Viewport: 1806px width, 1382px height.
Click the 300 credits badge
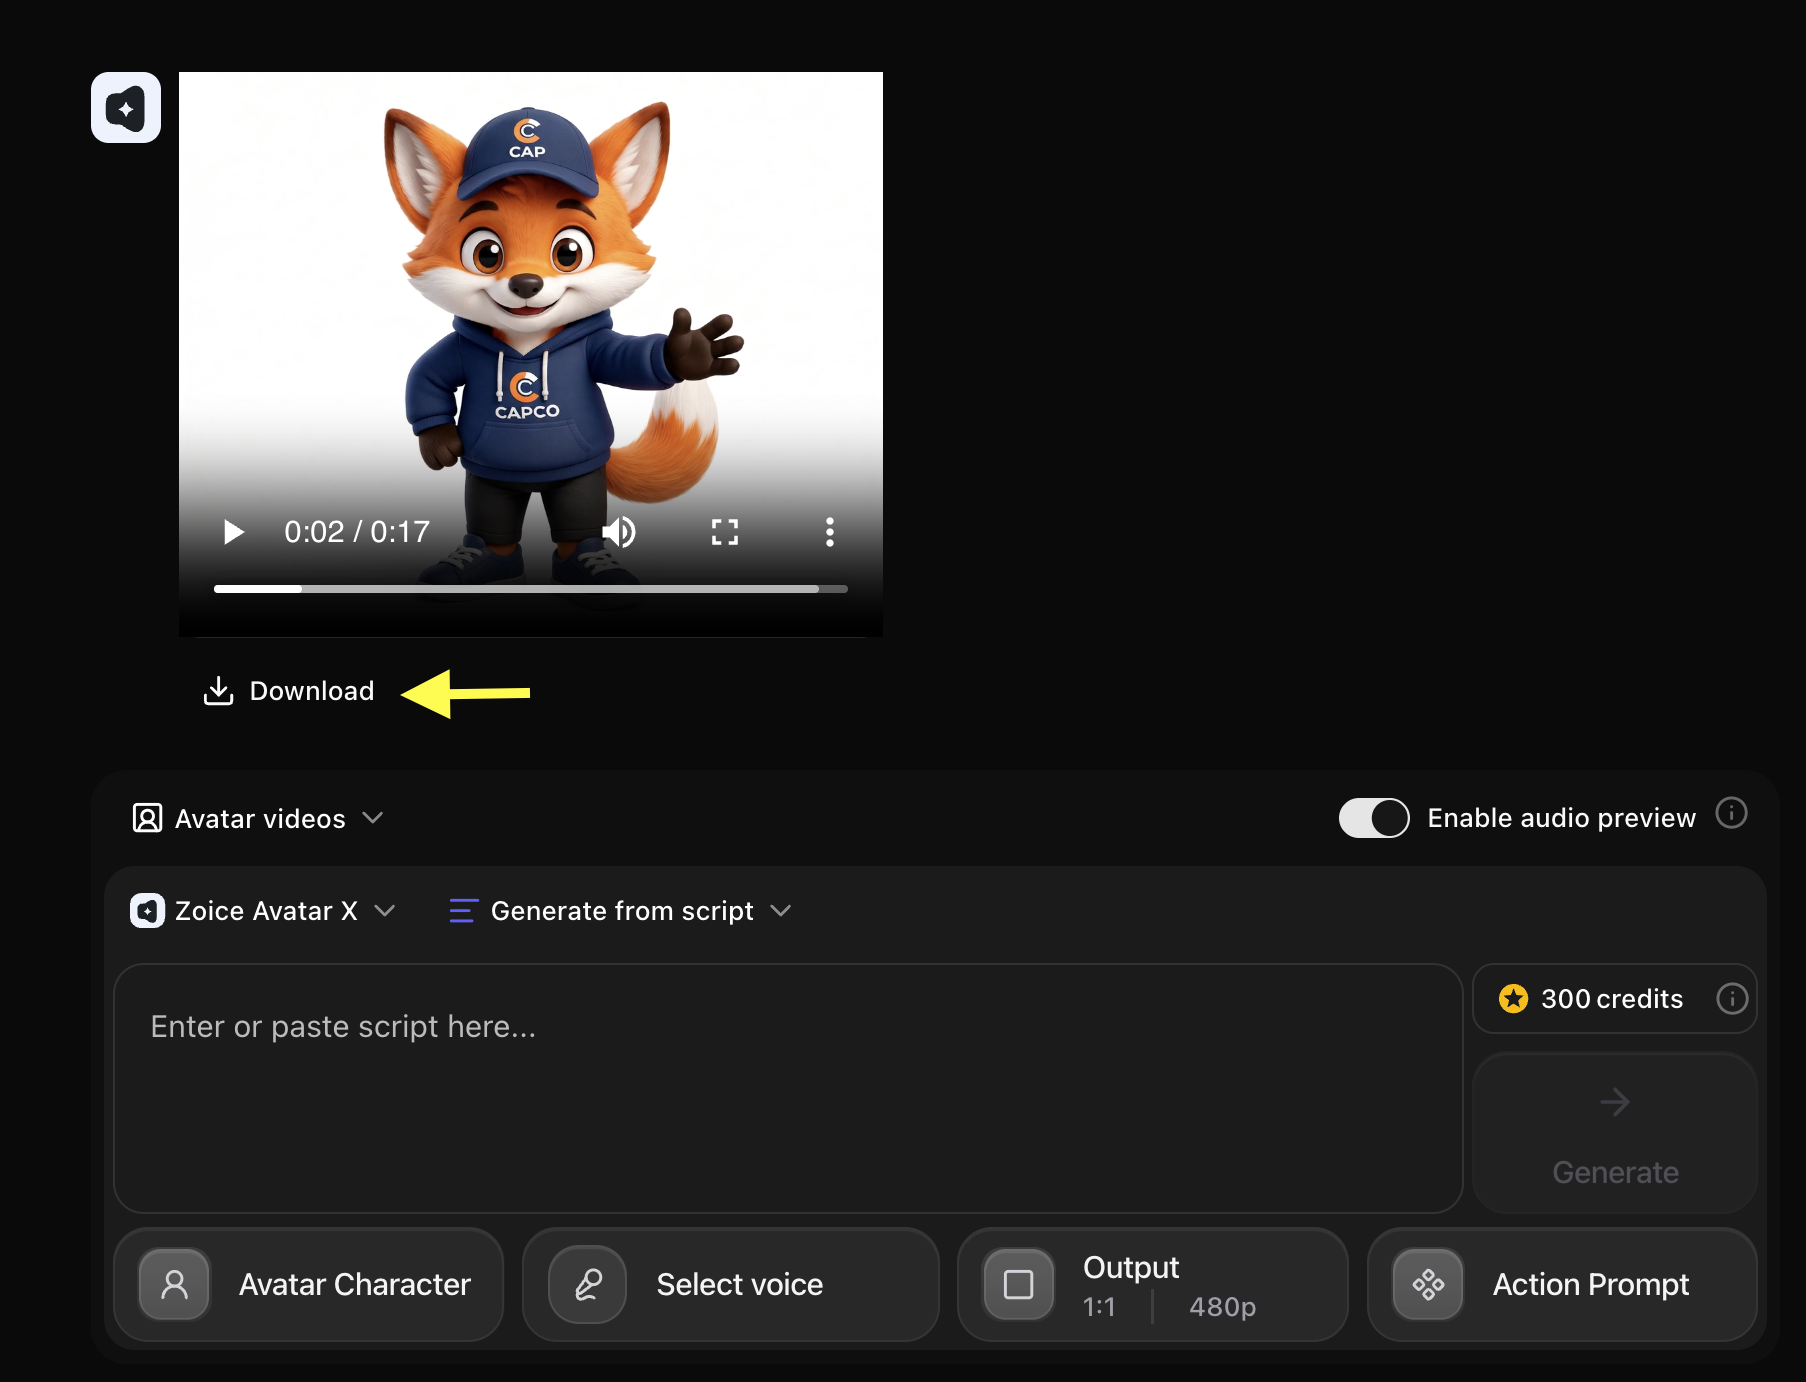(1614, 998)
